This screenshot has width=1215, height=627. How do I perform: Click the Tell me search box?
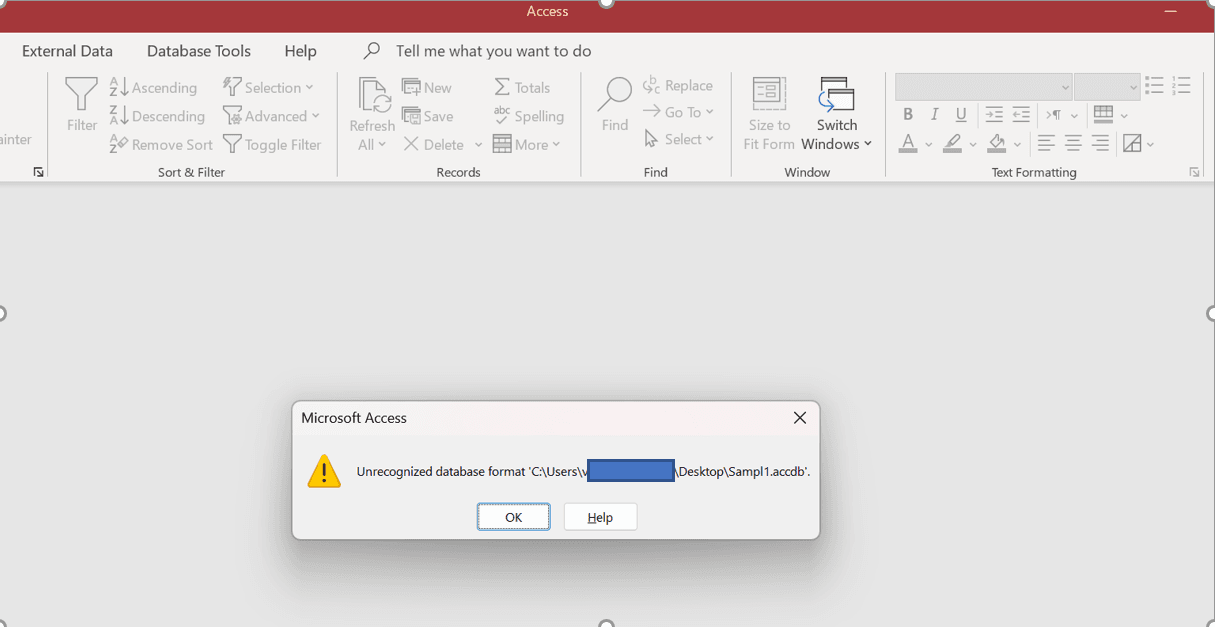[493, 51]
